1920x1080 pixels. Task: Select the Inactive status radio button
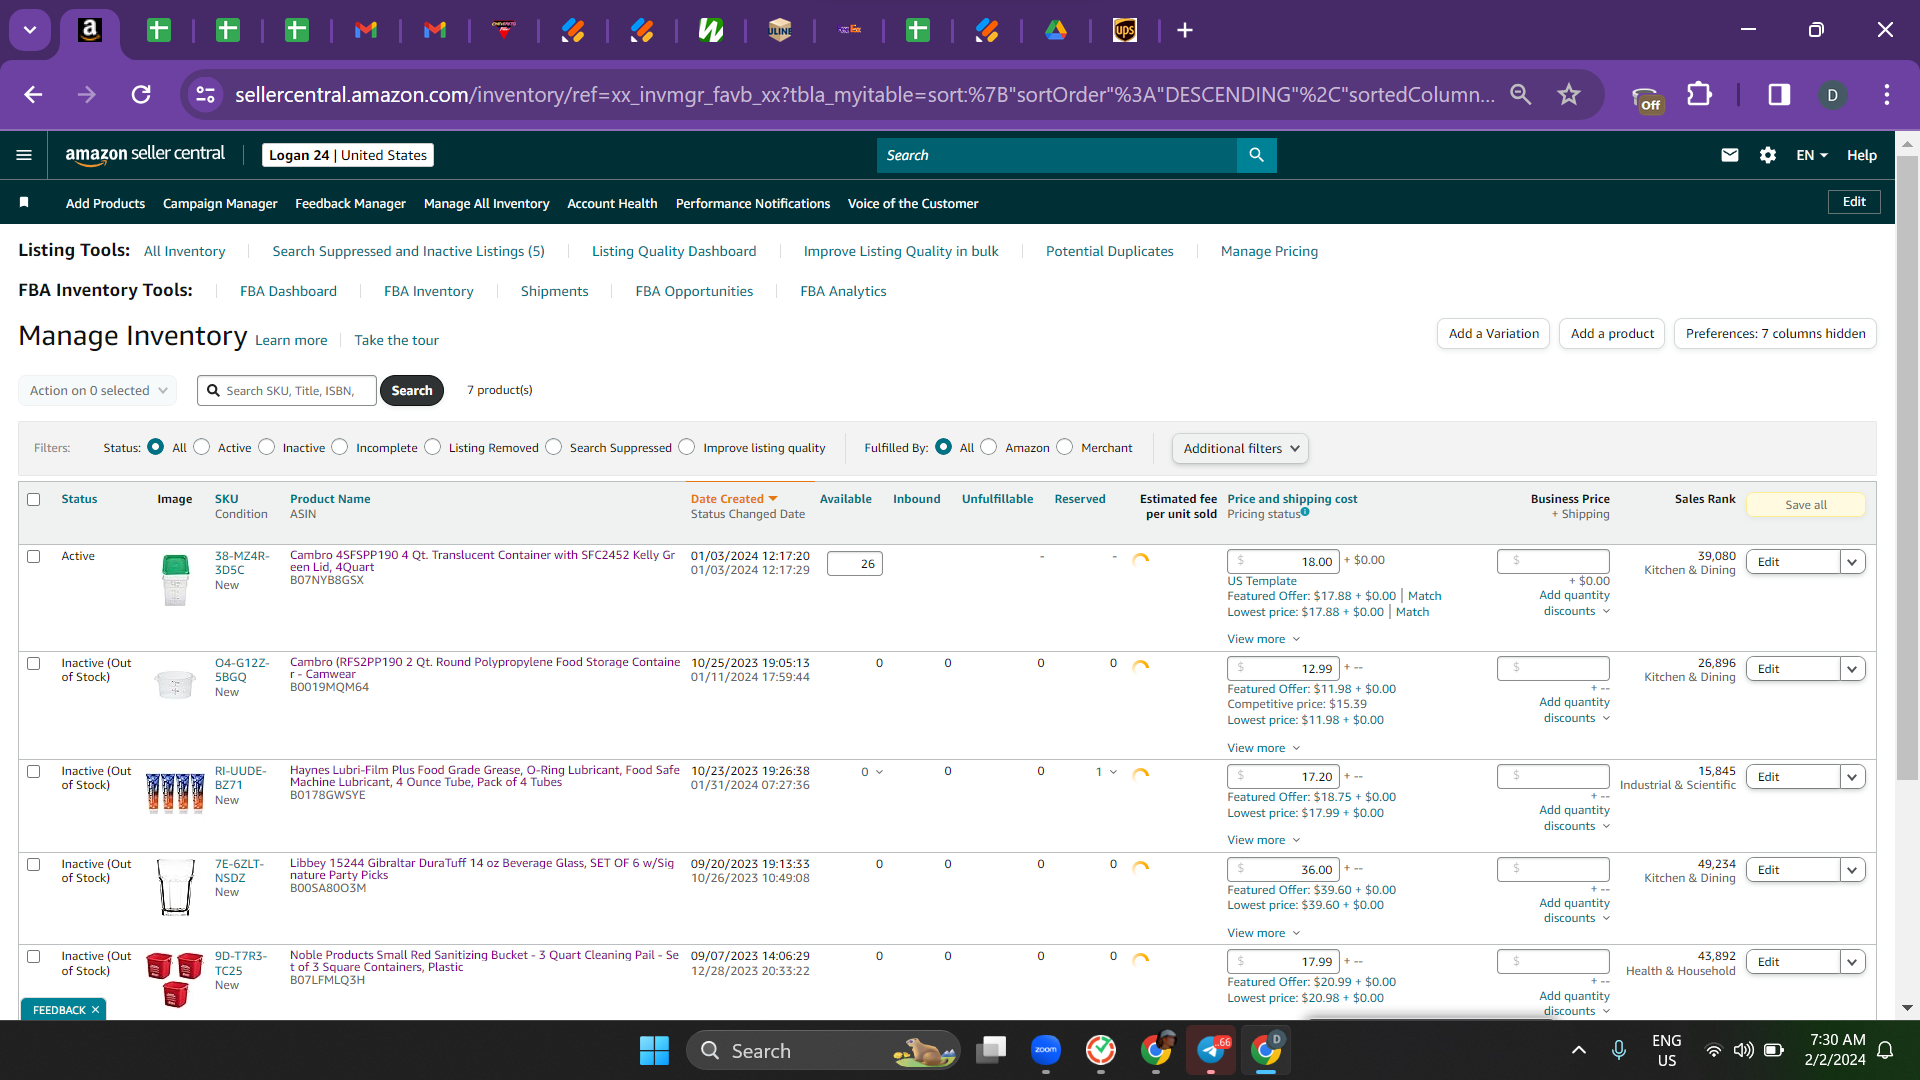pos(267,447)
